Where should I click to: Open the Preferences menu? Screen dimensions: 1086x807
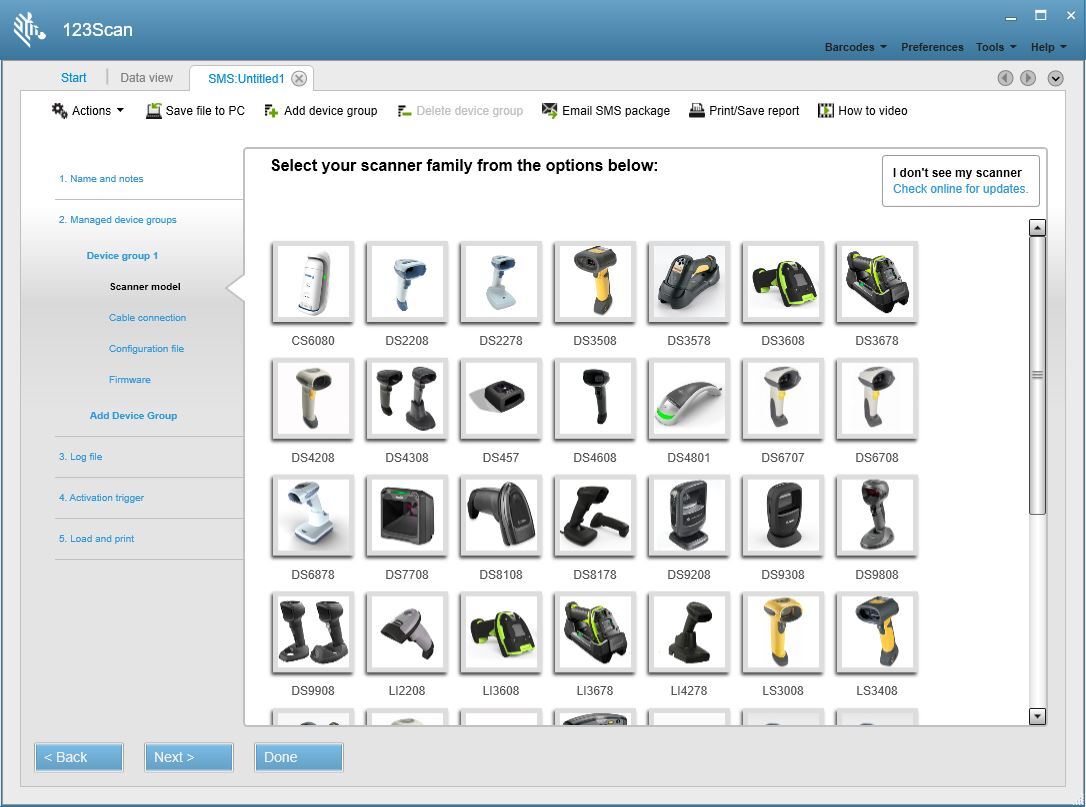pyautogui.click(x=931, y=47)
